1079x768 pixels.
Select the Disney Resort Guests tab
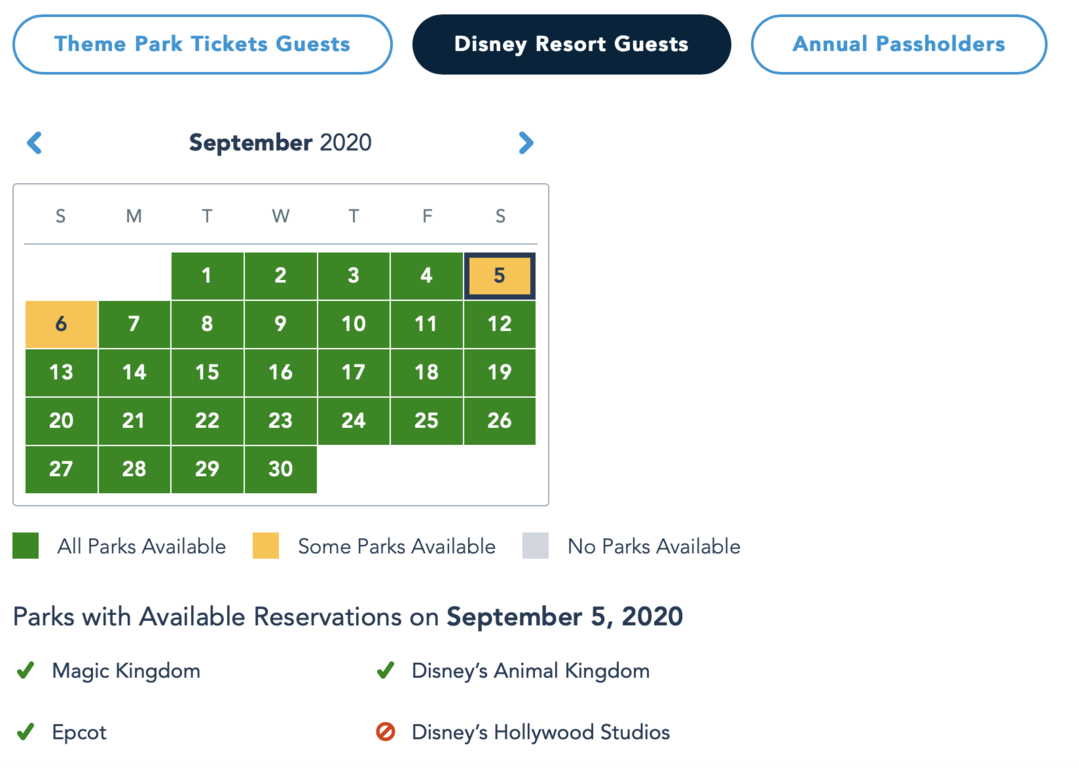571,44
